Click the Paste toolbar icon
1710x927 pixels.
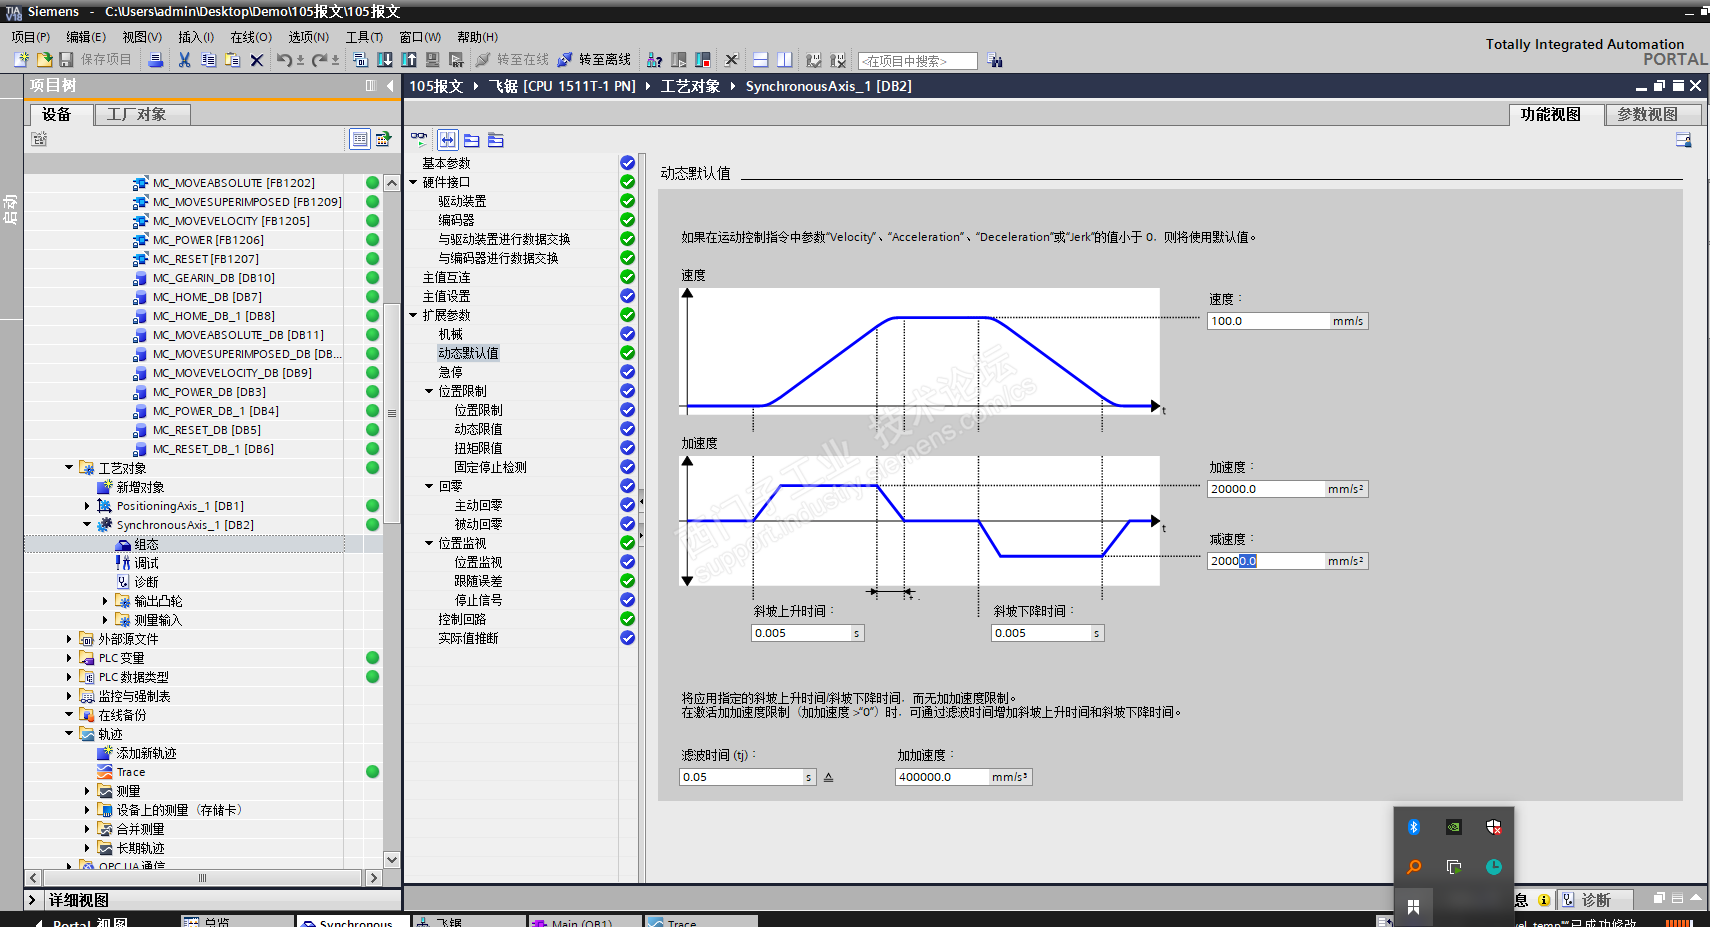(x=232, y=60)
